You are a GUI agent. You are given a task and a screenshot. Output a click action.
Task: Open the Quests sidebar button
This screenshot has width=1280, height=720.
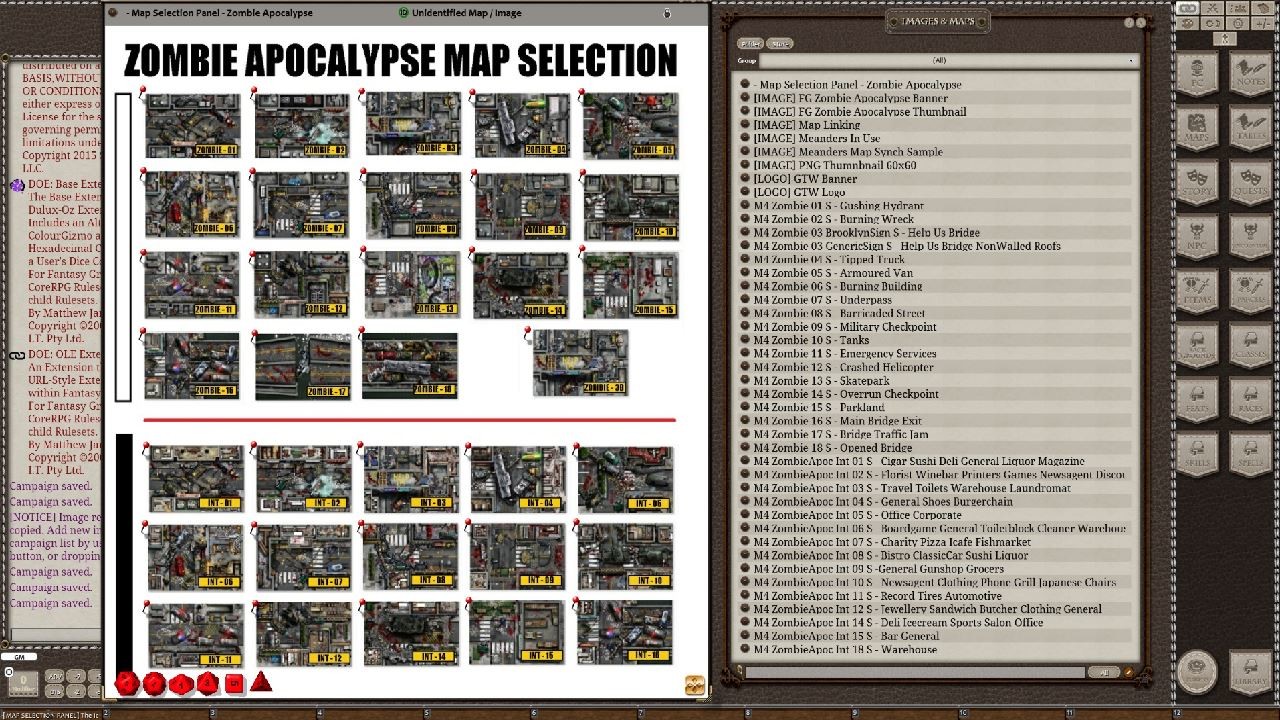[1250, 181]
